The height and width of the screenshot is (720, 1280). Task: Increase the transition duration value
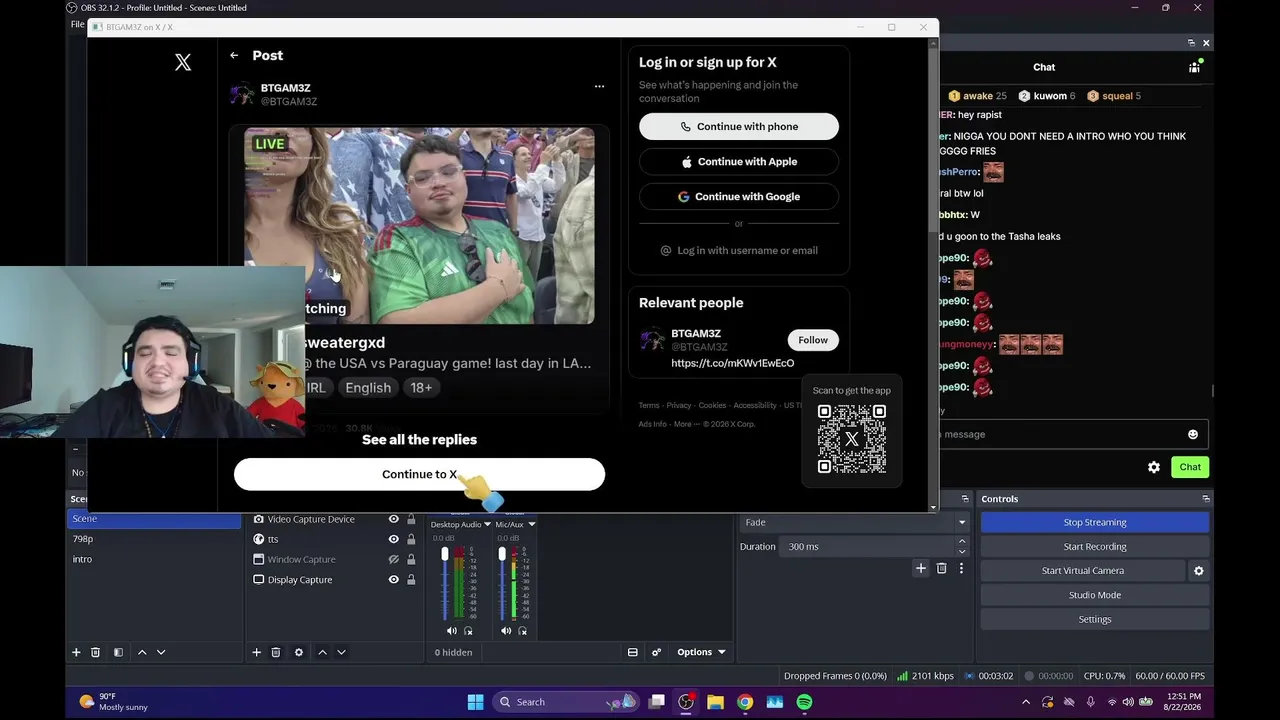[962, 542]
